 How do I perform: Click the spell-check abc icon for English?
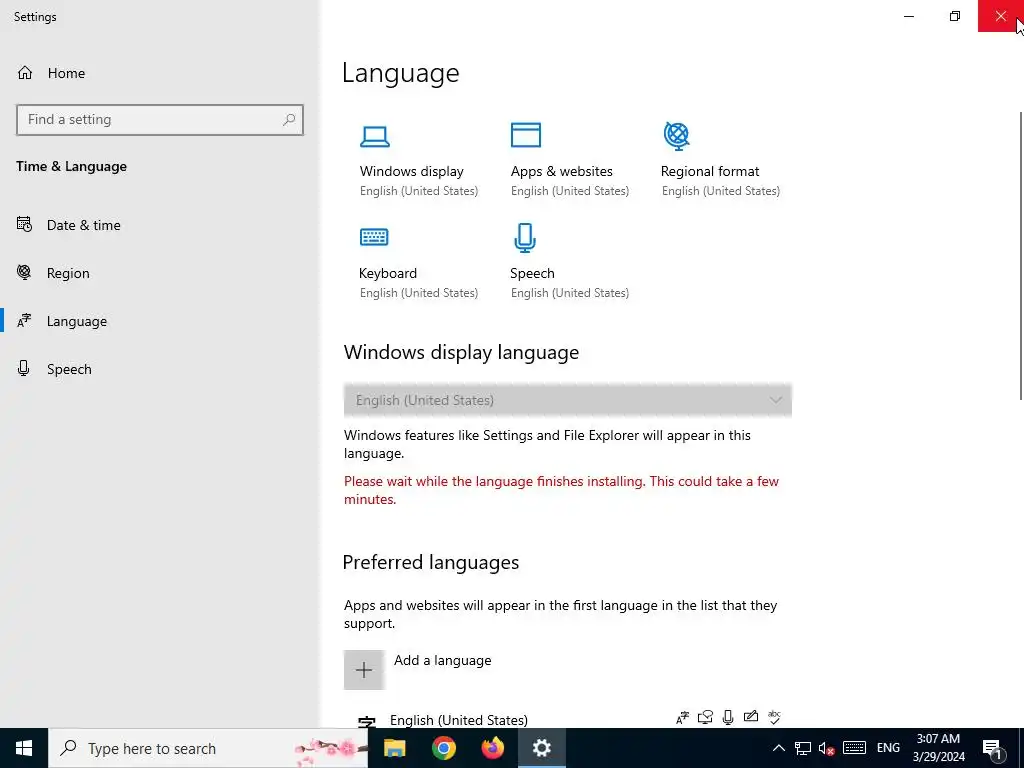tap(775, 717)
